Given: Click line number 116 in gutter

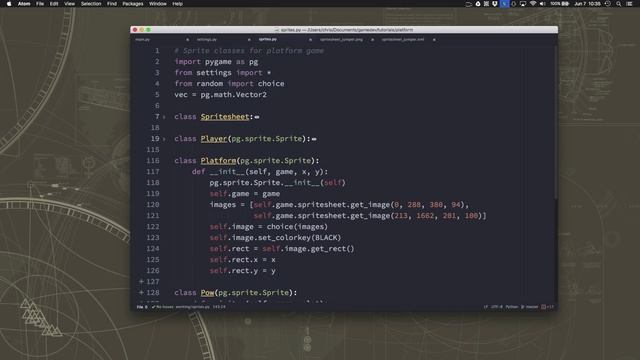Looking at the screenshot, I should pos(153,161).
